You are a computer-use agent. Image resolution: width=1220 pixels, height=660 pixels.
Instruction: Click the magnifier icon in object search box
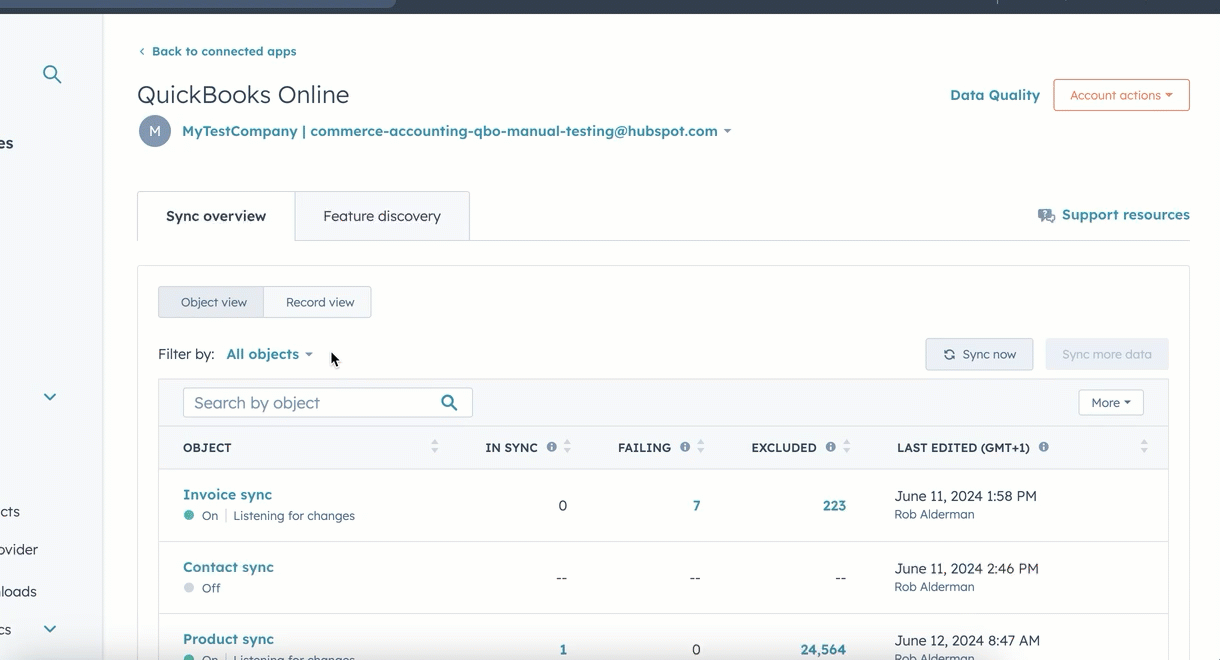pyautogui.click(x=449, y=402)
